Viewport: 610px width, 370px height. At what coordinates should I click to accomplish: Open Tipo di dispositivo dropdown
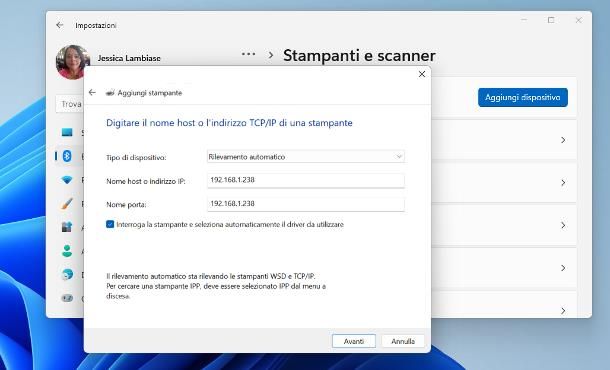305,157
